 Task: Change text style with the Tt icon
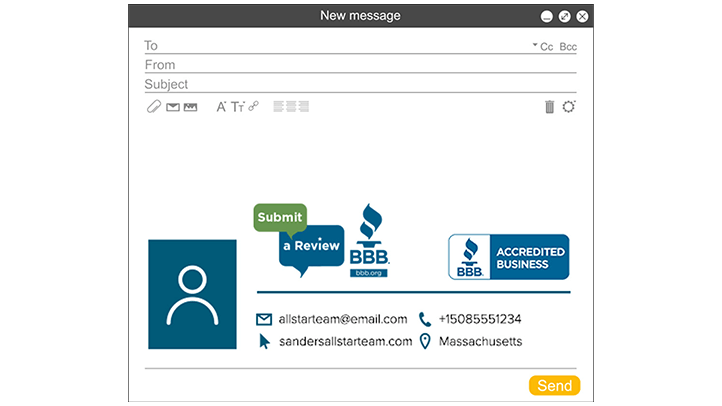(238, 107)
